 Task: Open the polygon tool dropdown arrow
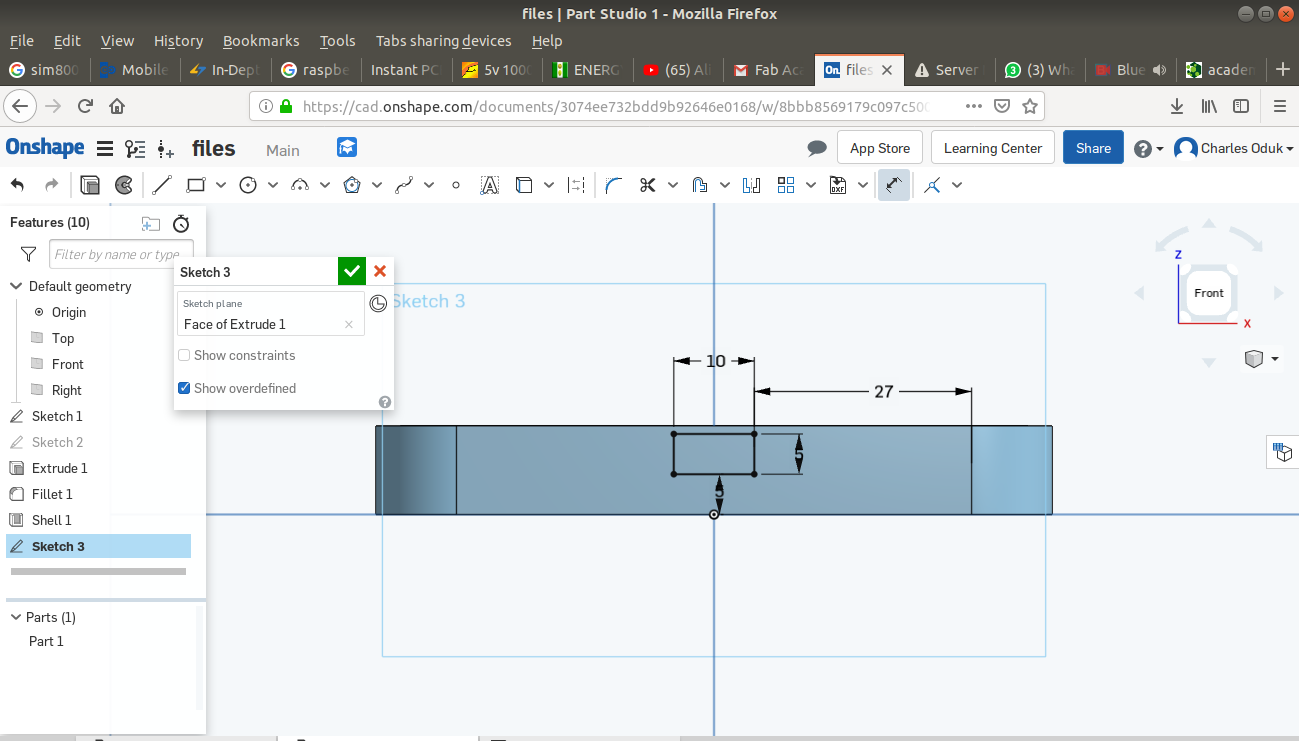[377, 185]
